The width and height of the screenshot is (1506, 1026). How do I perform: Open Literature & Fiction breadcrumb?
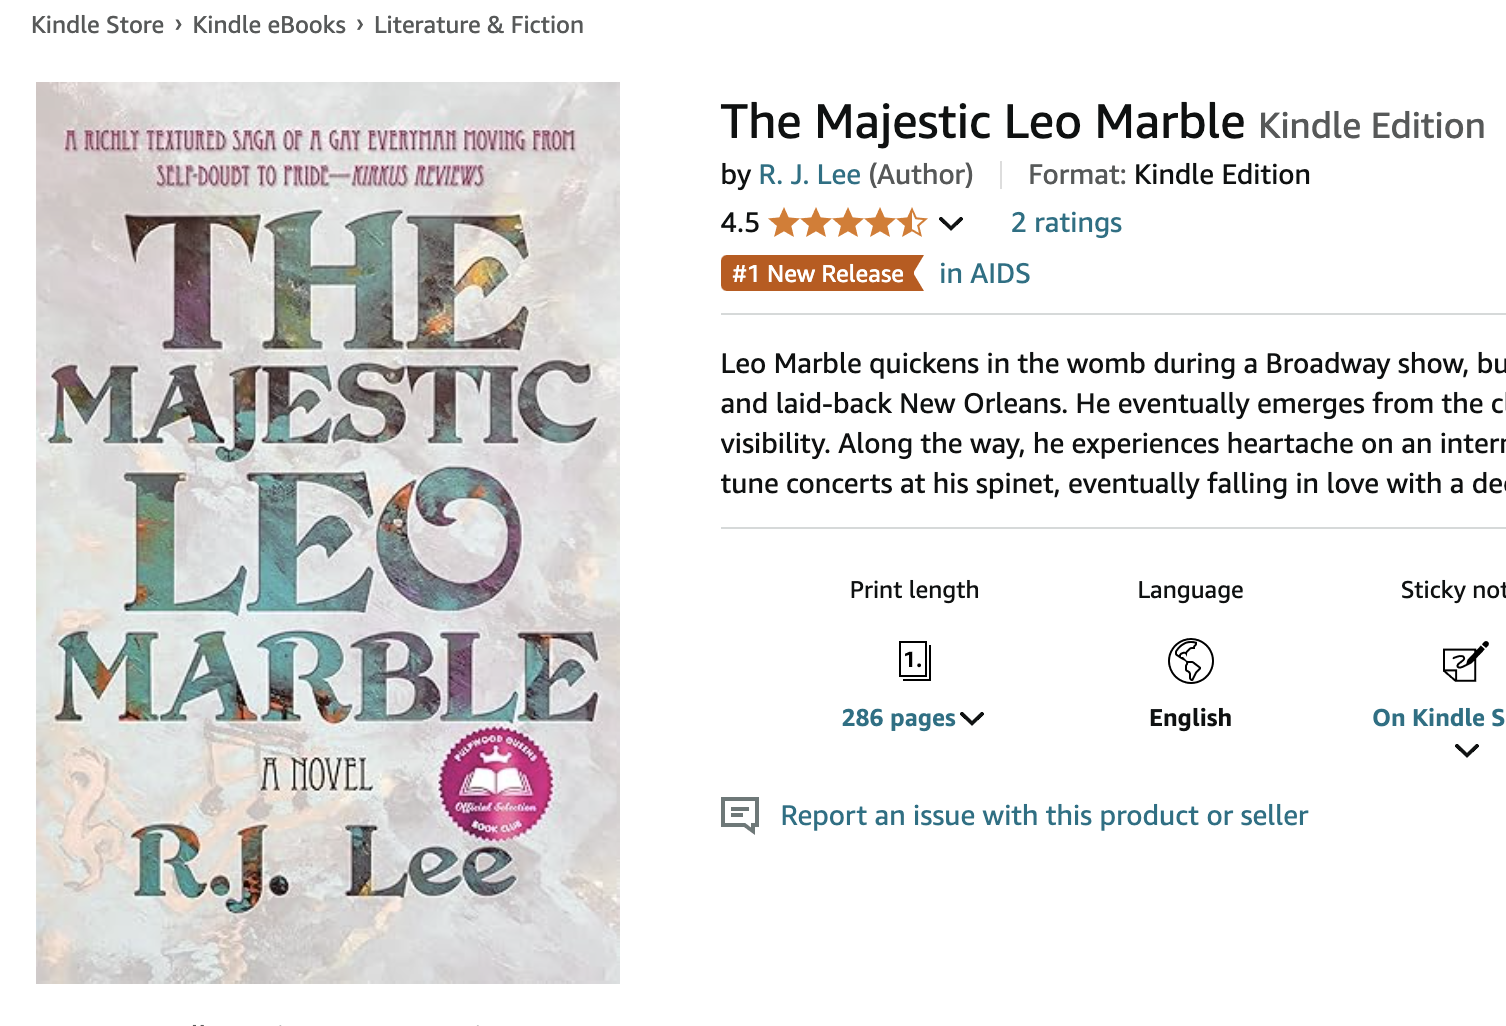479,25
